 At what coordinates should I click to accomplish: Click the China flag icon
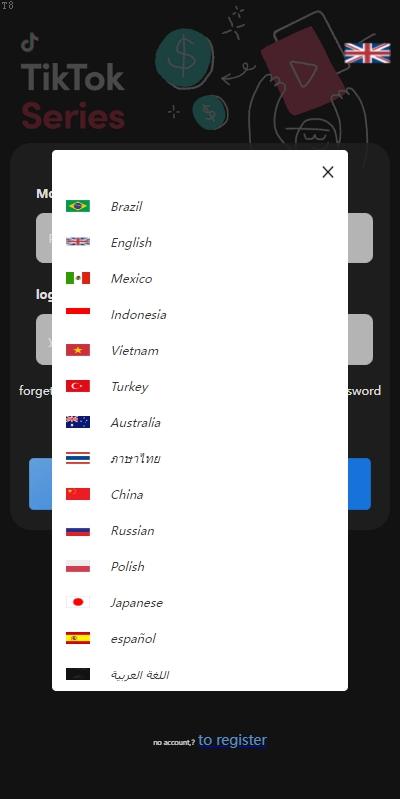77,494
